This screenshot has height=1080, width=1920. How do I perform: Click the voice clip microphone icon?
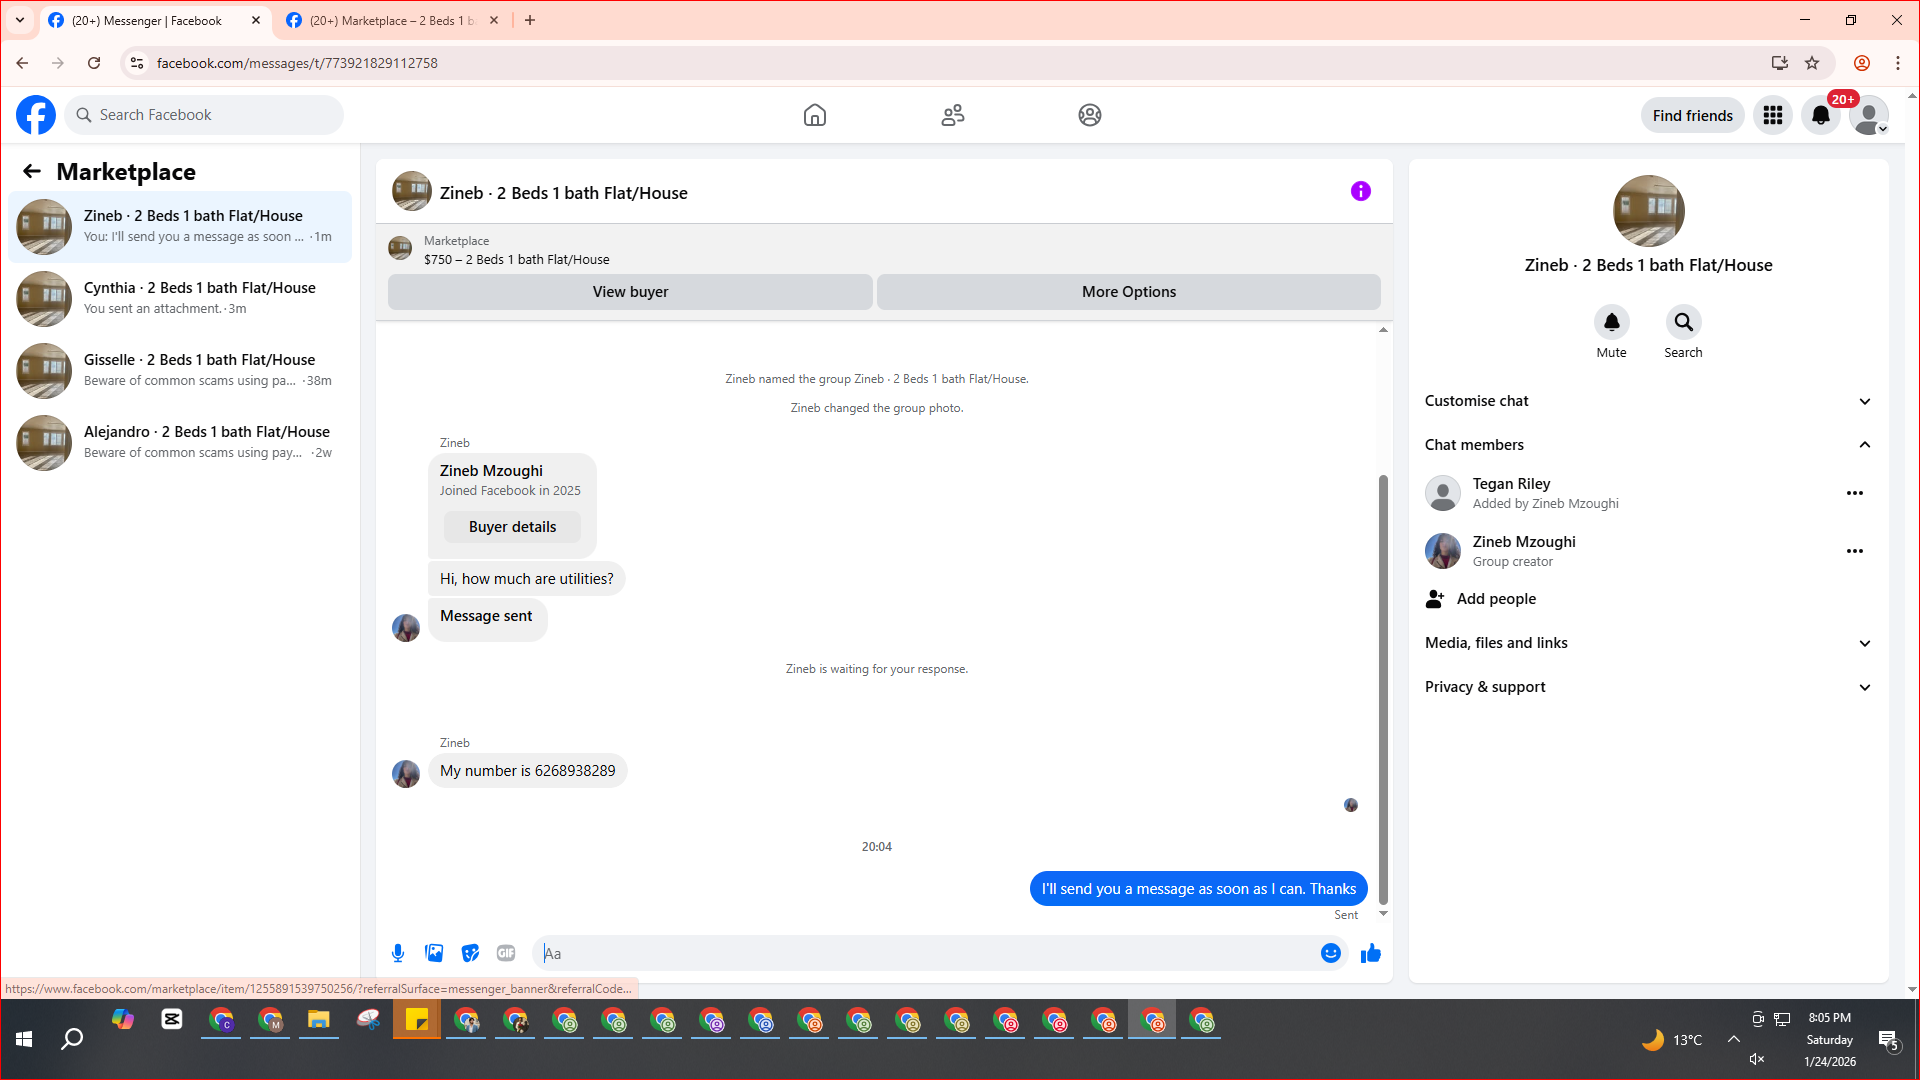coord(398,953)
